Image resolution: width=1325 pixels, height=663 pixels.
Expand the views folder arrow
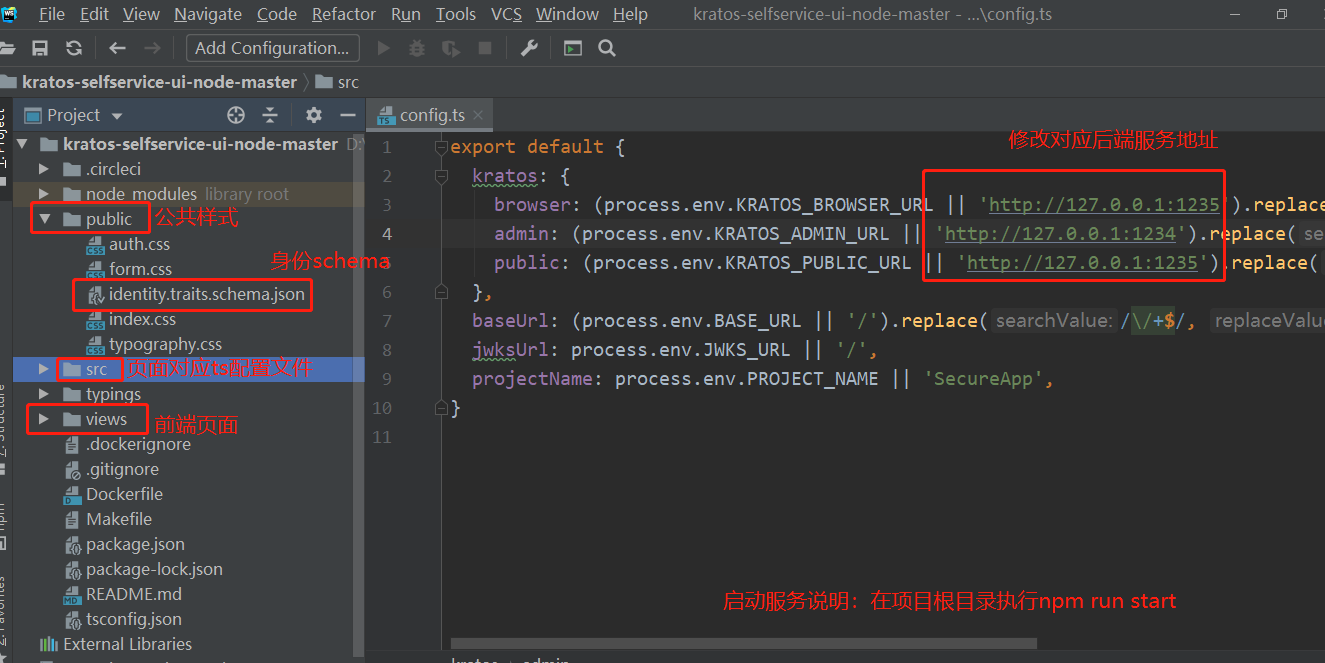(44, 419)
